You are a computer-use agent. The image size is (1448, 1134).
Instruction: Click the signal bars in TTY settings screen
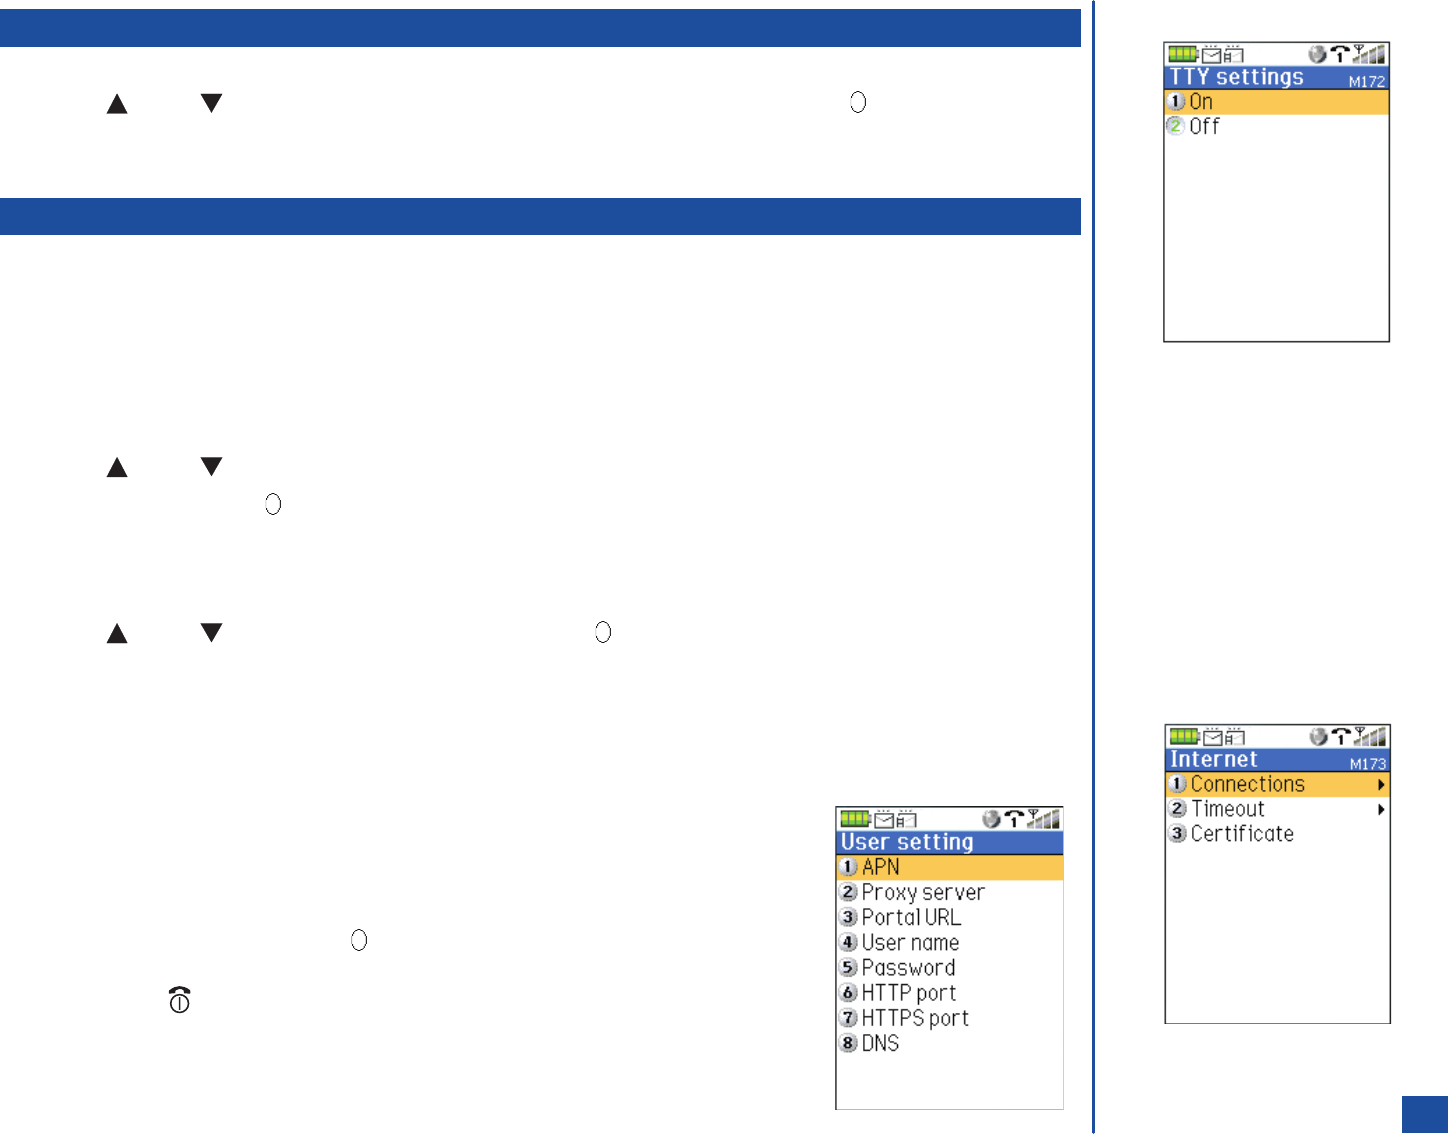[x=1370, y=54]
